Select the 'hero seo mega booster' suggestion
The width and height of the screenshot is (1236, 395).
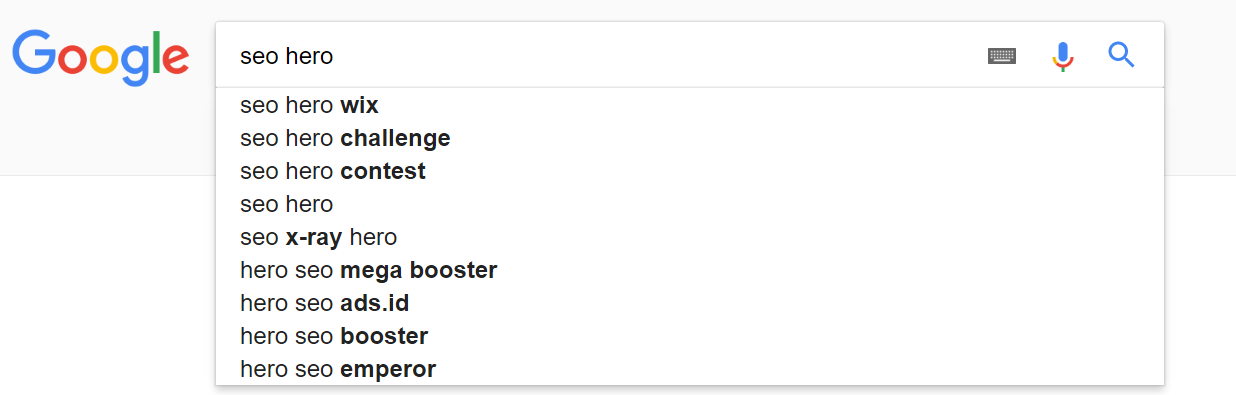coord(690,270)
